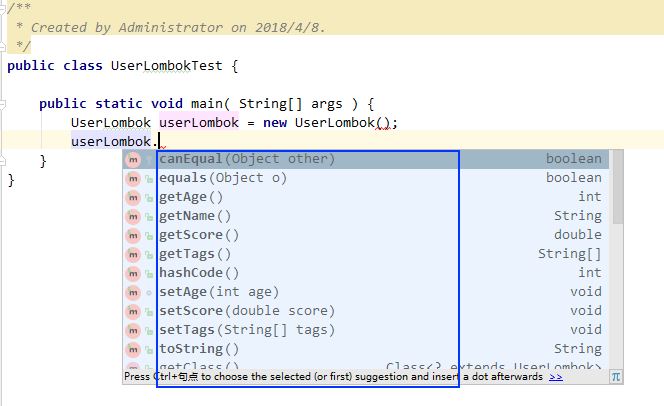664x406 pixels.
Task: Click public lock icon beside getTags
Action: coord(149,255)
